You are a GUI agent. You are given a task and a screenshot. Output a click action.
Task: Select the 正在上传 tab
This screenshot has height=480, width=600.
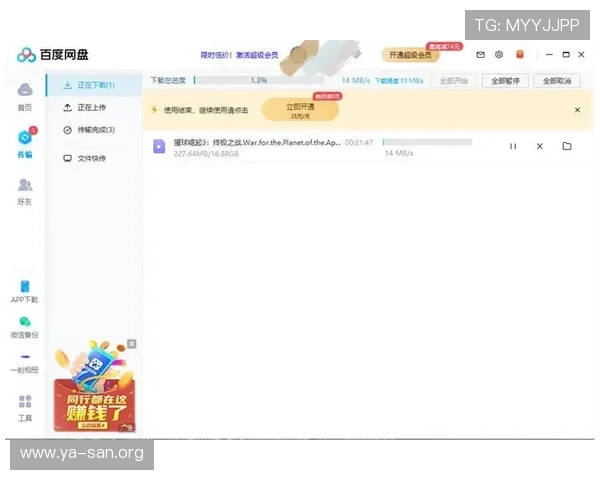pyautogui.click(x=94, y=108)
